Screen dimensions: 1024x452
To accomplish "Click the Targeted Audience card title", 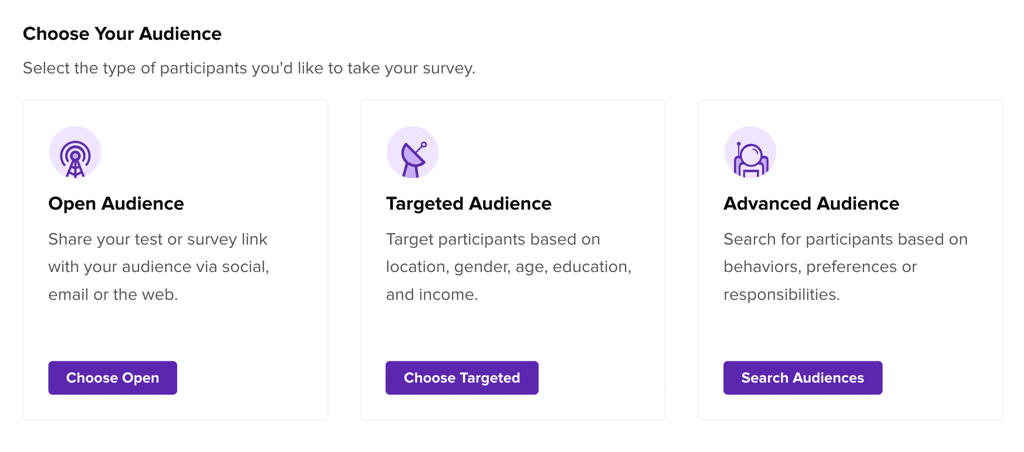I will (469, 204).
